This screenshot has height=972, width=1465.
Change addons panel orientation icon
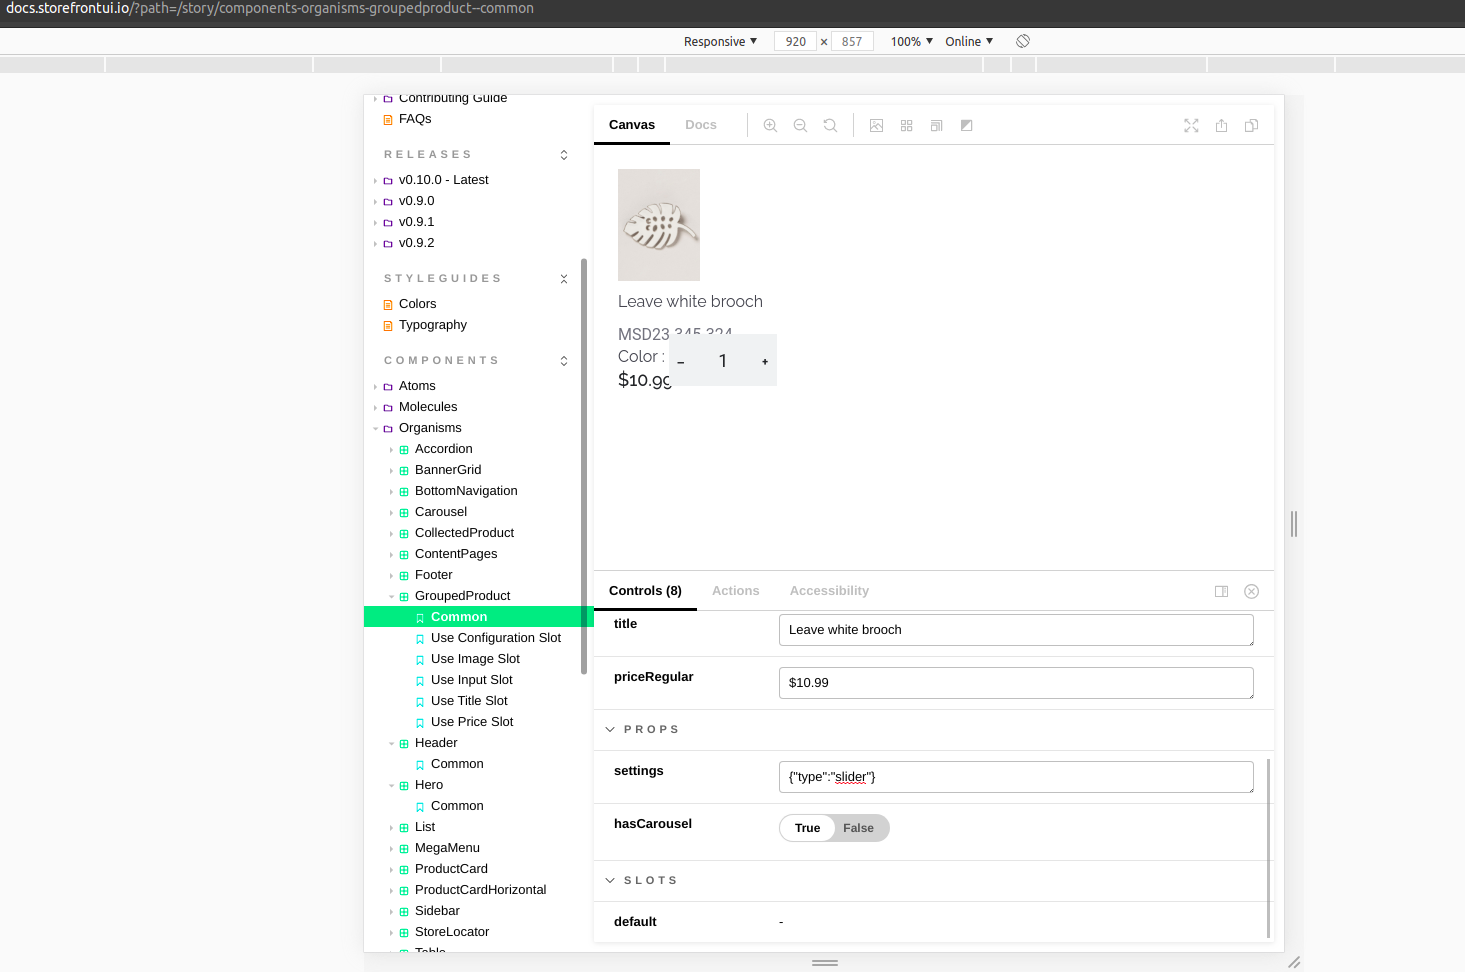point(1221,592)
